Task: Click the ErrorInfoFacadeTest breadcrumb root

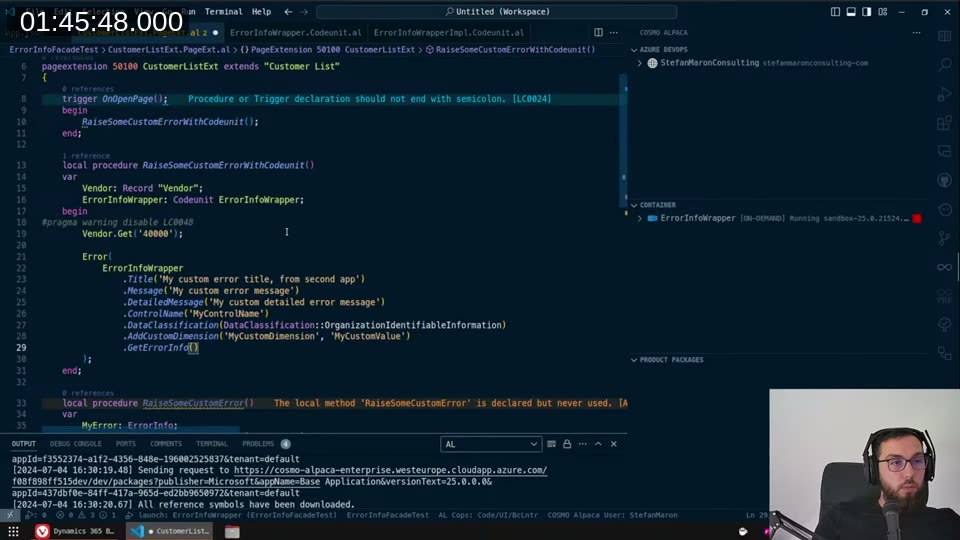Action: 54,50
